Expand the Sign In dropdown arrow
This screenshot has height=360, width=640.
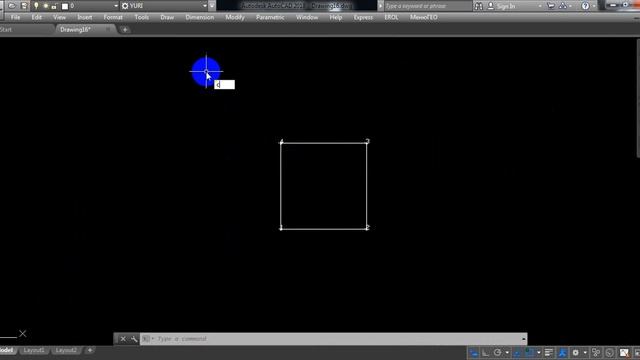[540, 6]
